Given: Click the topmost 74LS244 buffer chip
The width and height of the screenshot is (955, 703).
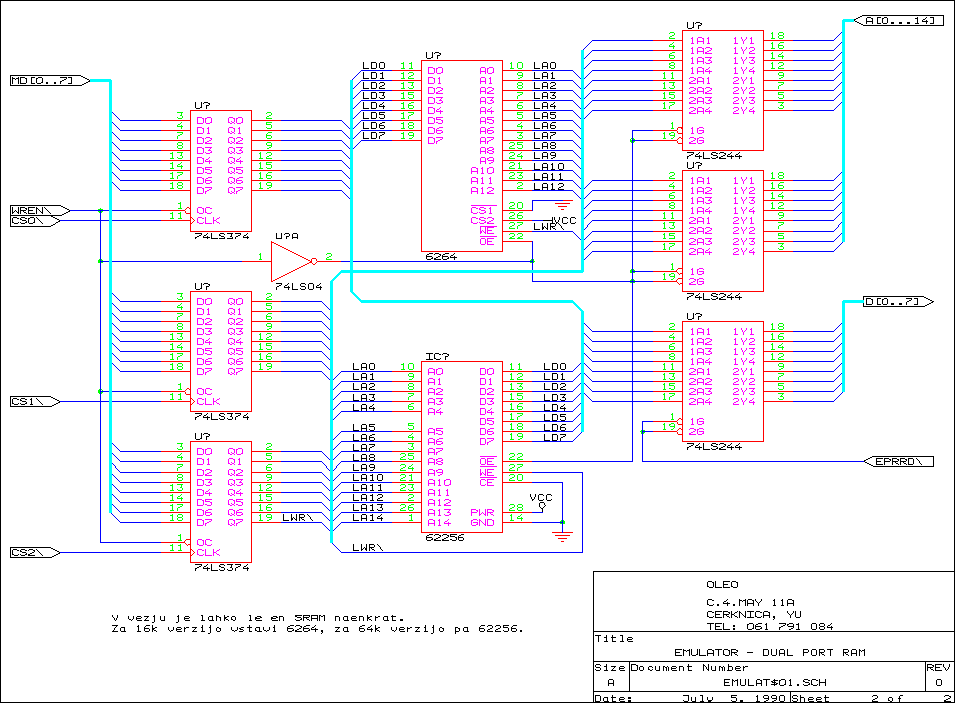Looking at the screenshot, I should [722, 90].
